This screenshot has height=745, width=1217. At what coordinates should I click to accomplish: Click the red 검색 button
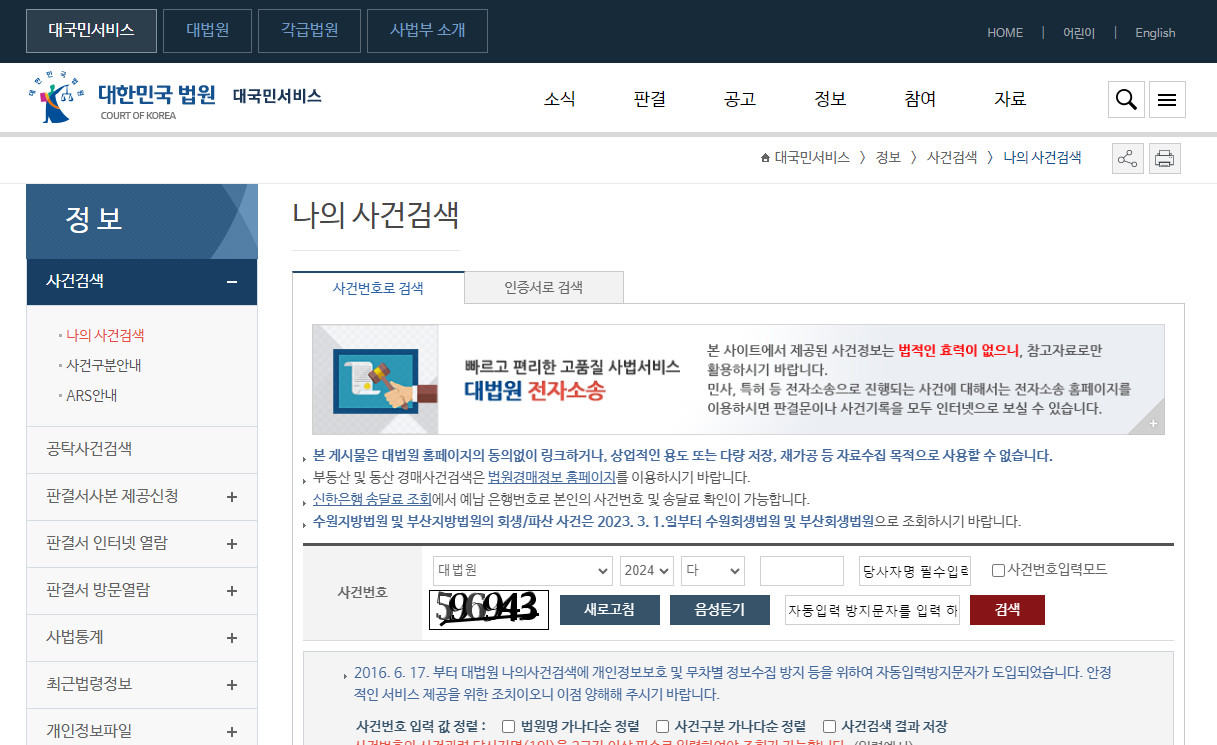1007,610
